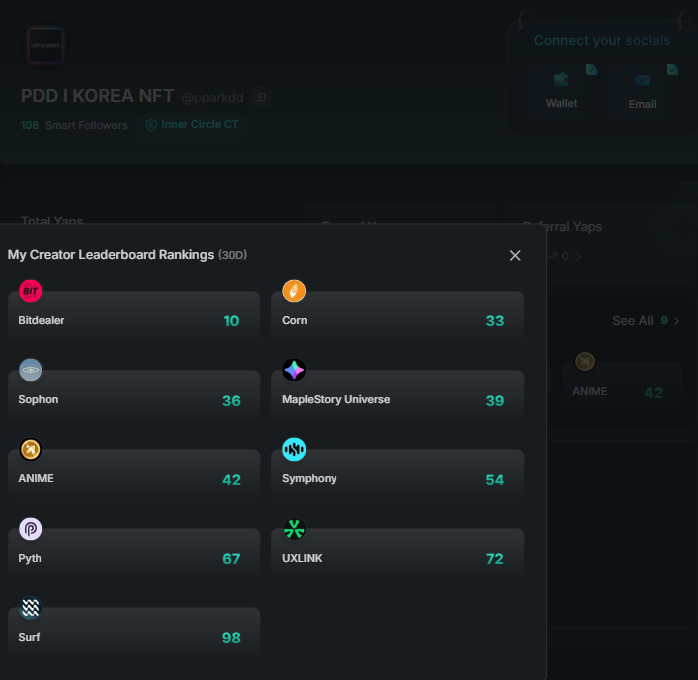Viewport: 698px width, 680px height.
Task: Click the Email verified checkmark badge
Action: (x=672, y=69)
